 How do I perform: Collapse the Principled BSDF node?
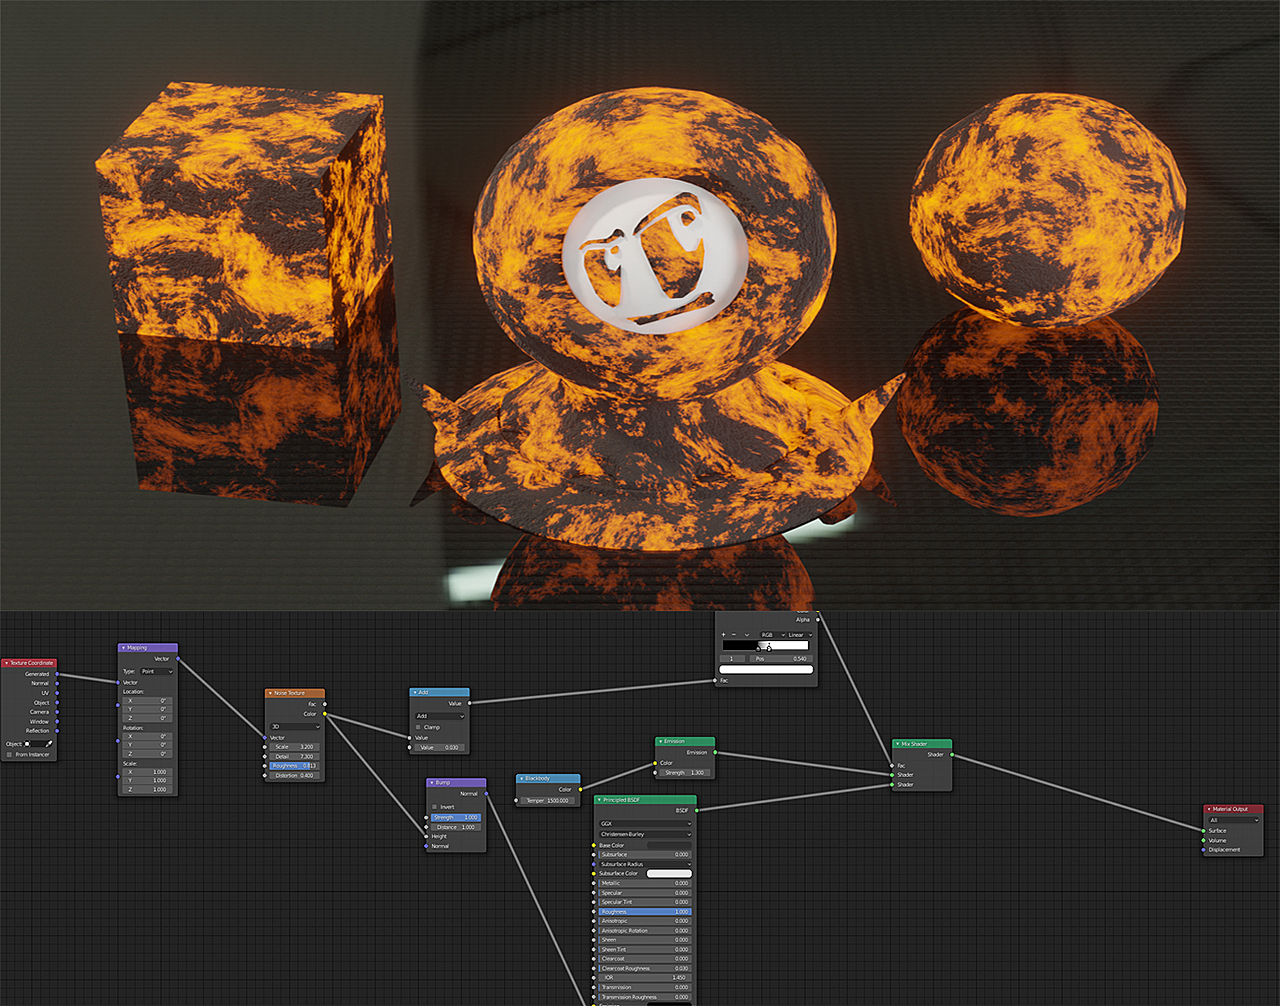[600, 800]
